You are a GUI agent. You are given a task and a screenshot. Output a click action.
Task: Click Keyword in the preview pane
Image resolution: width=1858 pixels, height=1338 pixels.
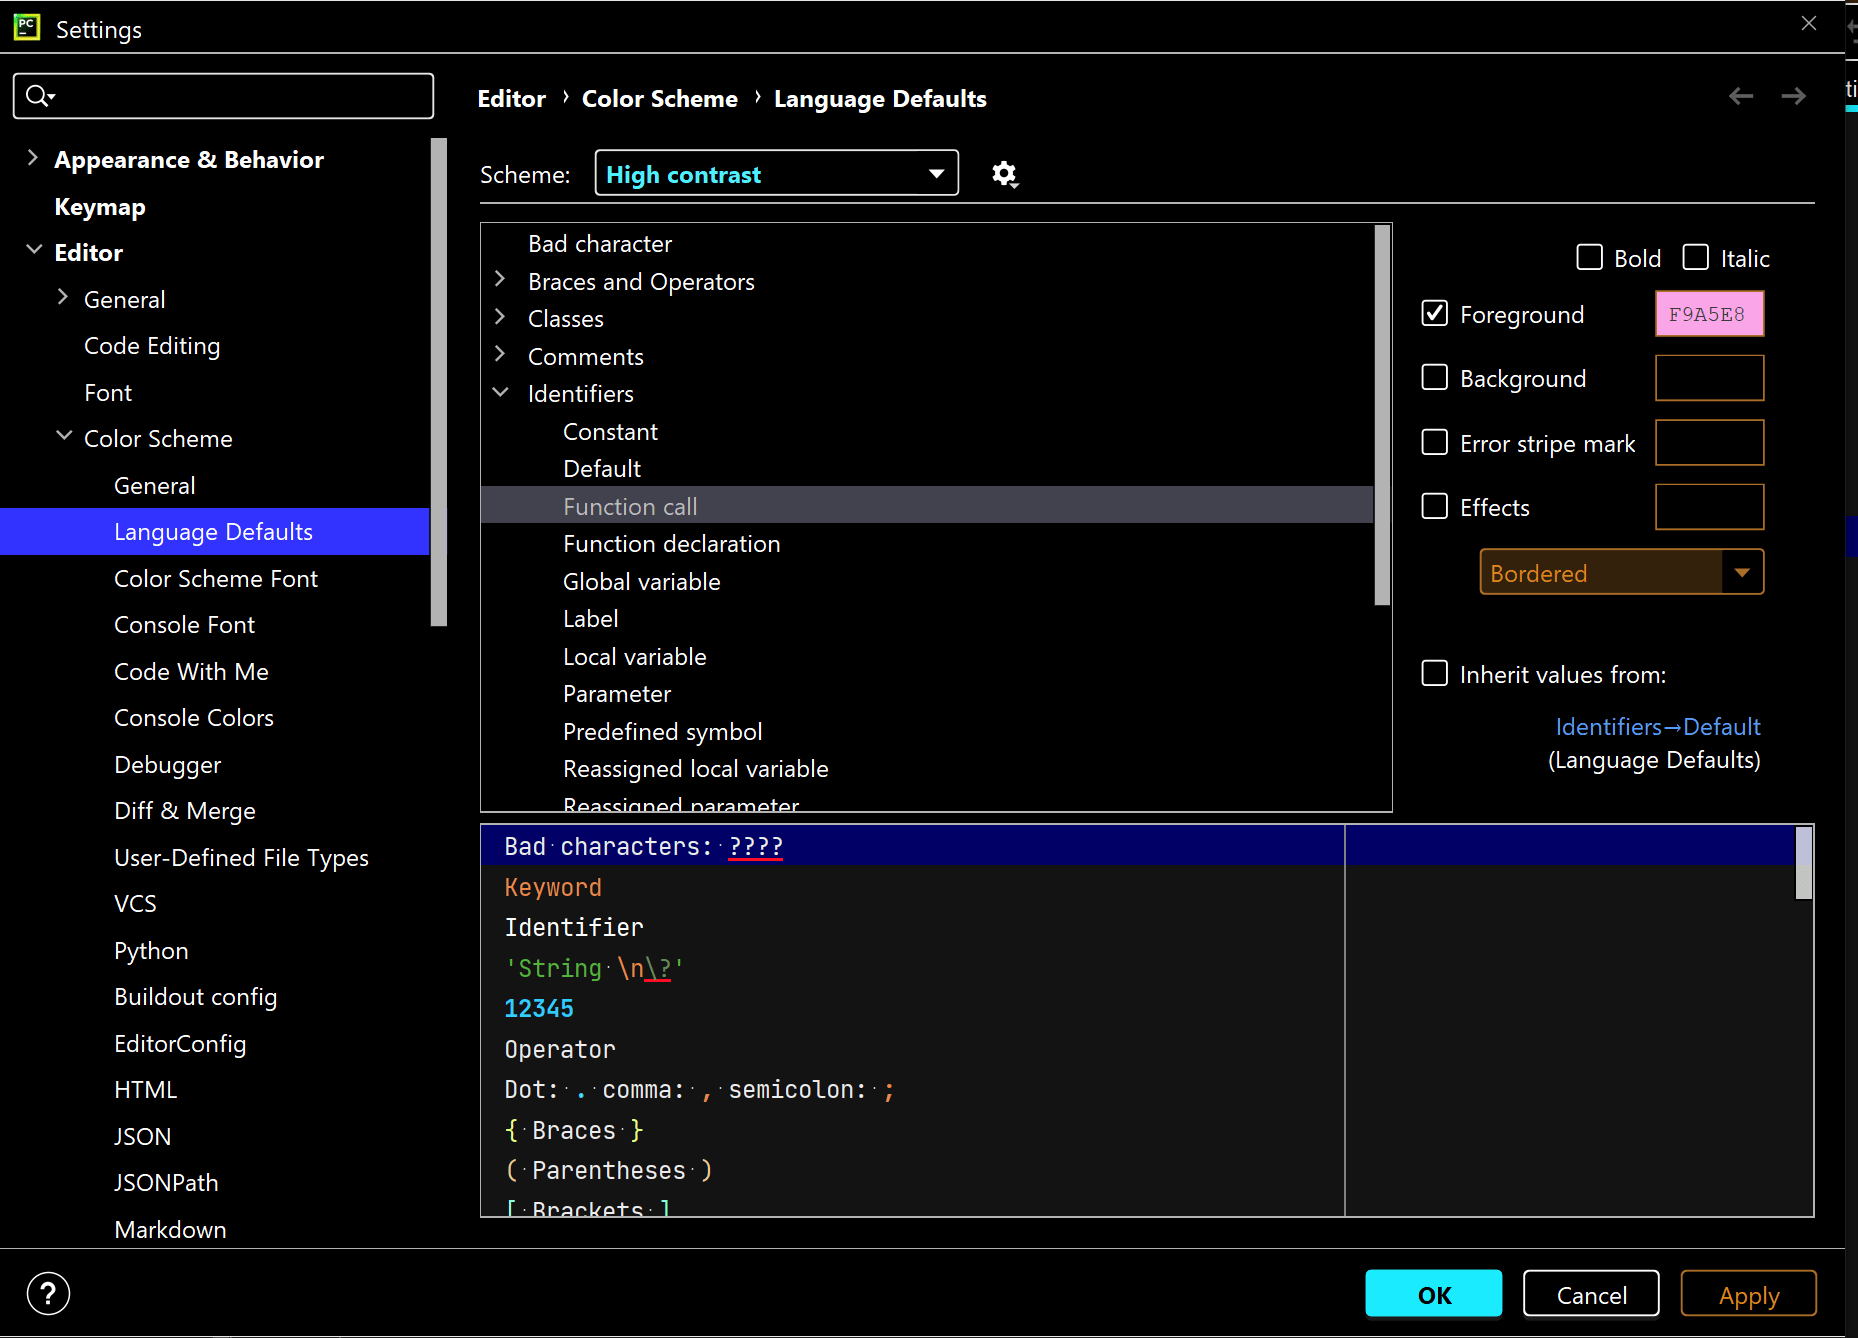pyautogui.click(x=553, y=887)
